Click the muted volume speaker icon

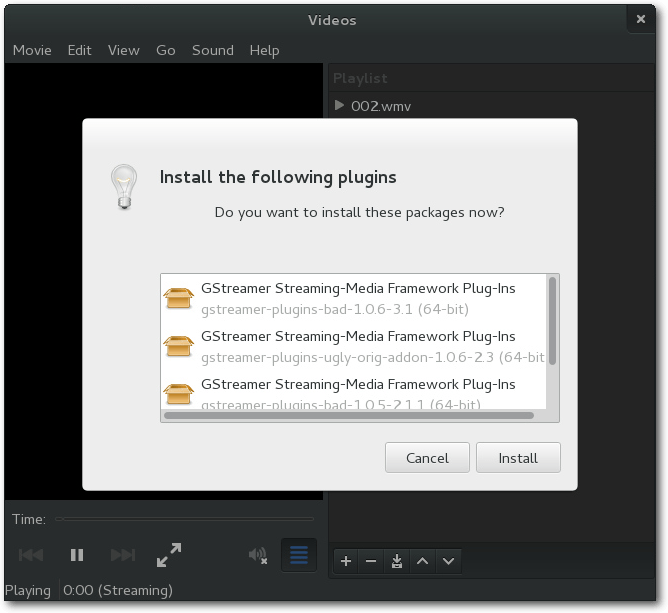point(258,555)
